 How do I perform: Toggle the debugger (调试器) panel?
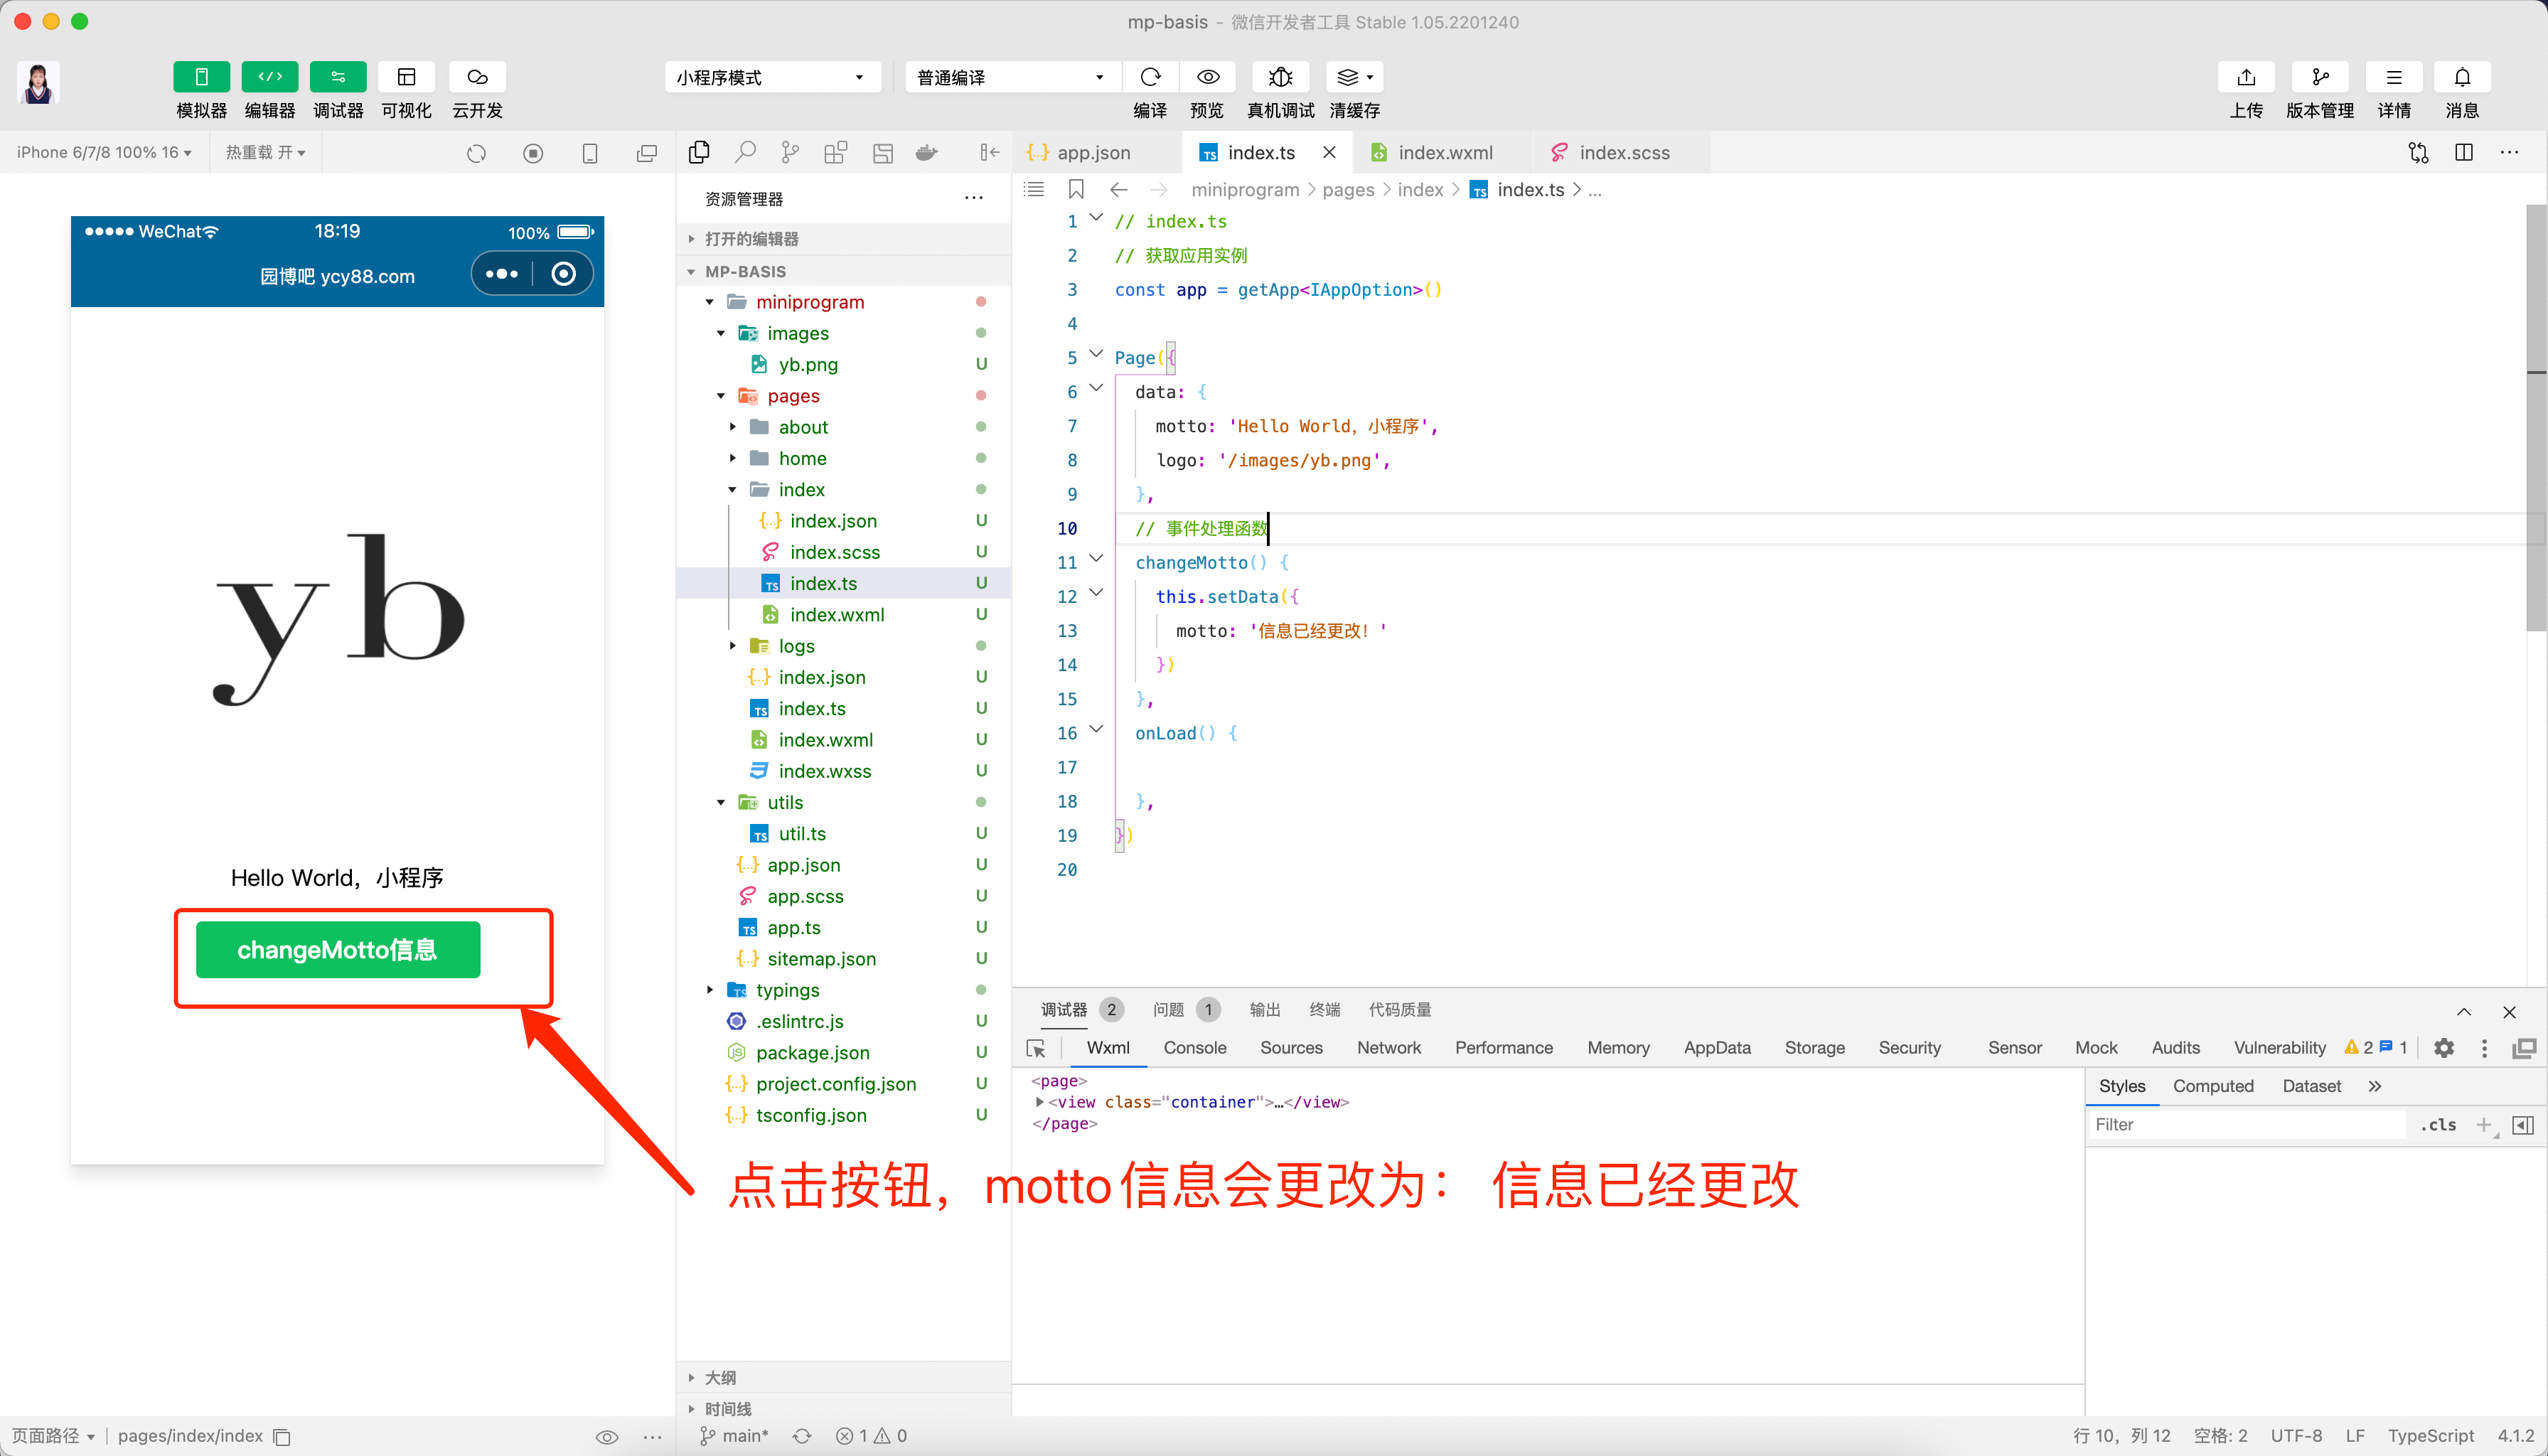pos(338,77)
